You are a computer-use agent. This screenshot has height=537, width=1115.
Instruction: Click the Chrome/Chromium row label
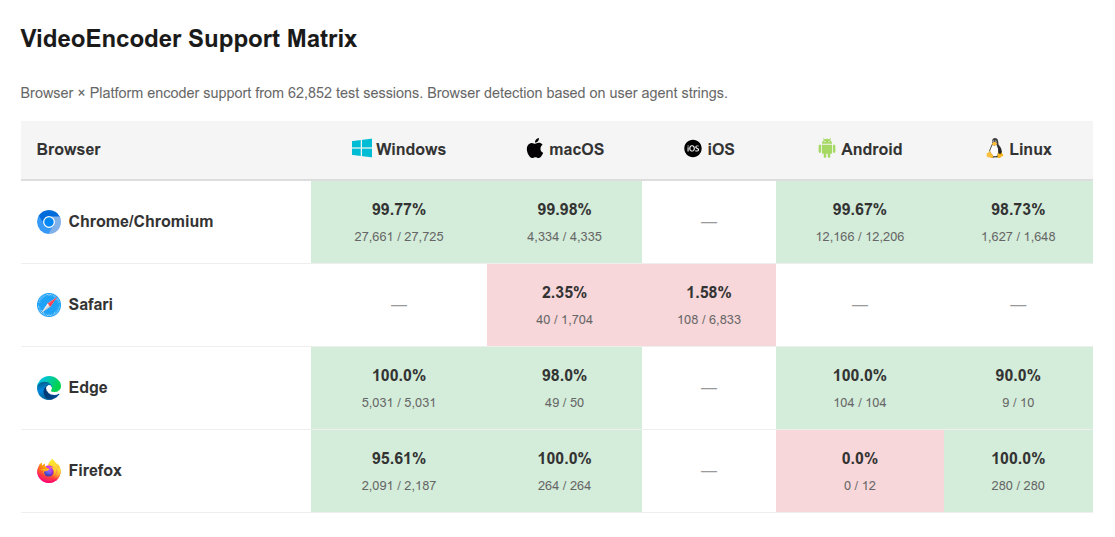click(x=141, y=222)
